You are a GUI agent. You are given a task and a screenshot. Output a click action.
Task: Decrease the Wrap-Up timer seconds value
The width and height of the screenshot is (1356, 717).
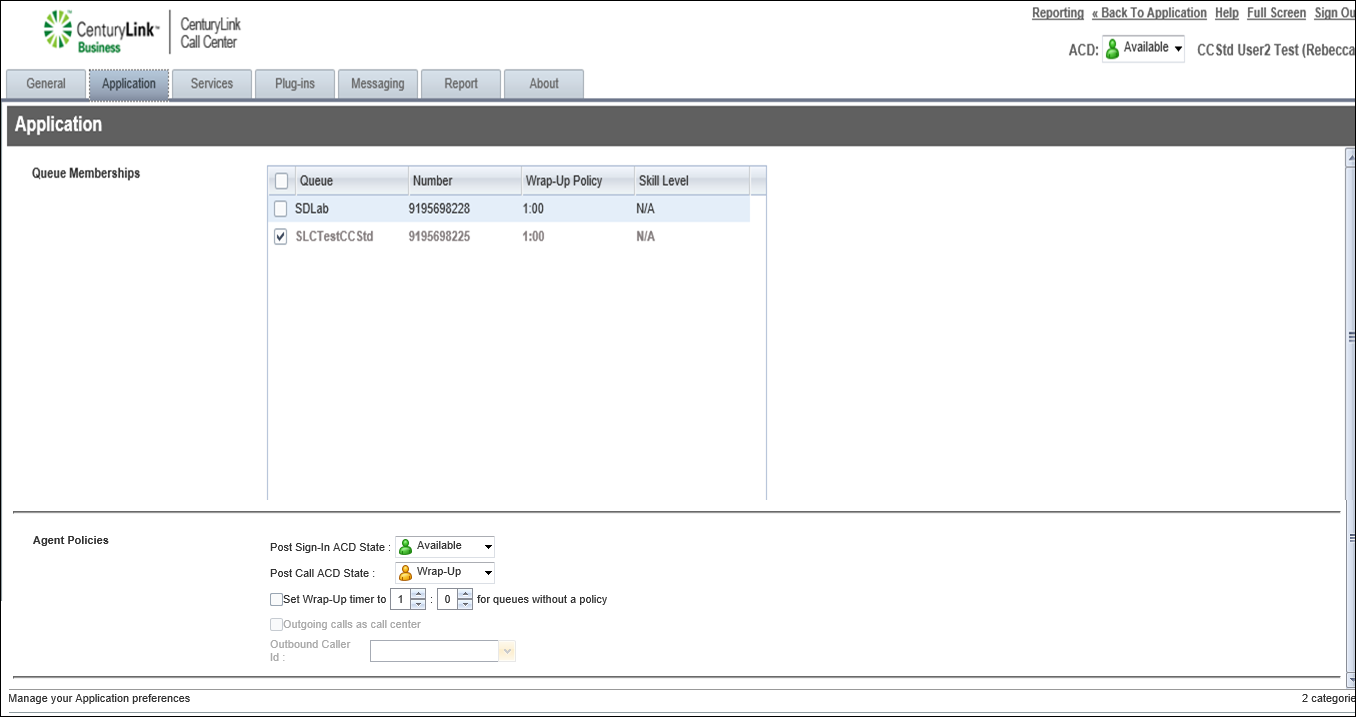[x=465, y=605]
